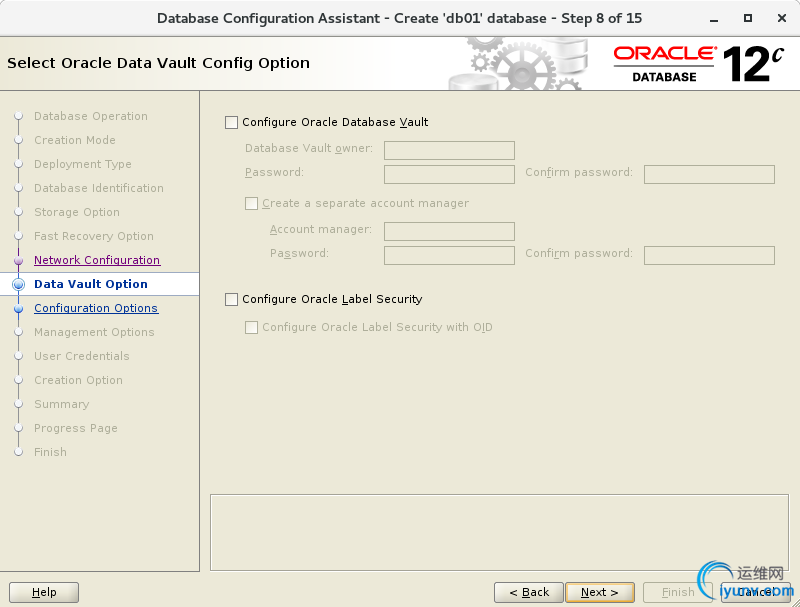Image resolution: width=800 pixels, height=607 pixels.
Task: Select the last Finish step label
Action: 51,452
